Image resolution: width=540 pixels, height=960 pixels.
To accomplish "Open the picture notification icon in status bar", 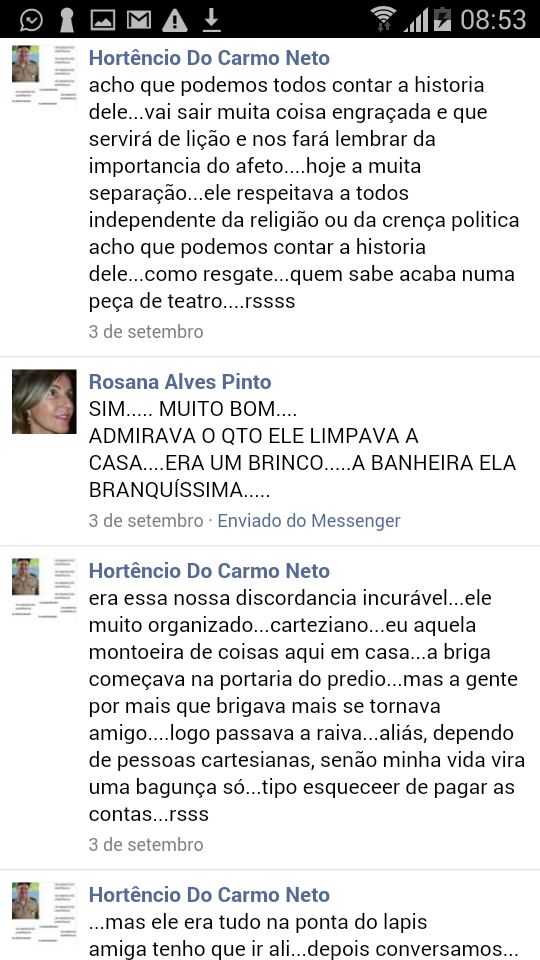I will click(102, 20).
